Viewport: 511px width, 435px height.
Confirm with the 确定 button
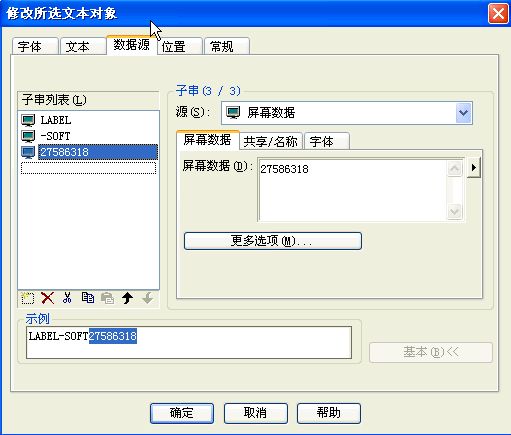(182, 413)
